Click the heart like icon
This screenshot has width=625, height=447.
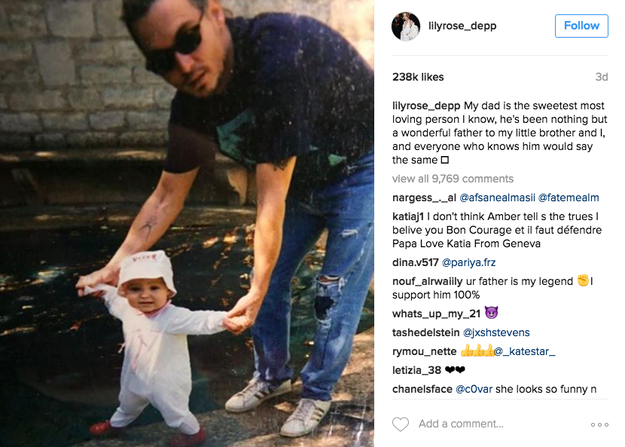[401, 424]
